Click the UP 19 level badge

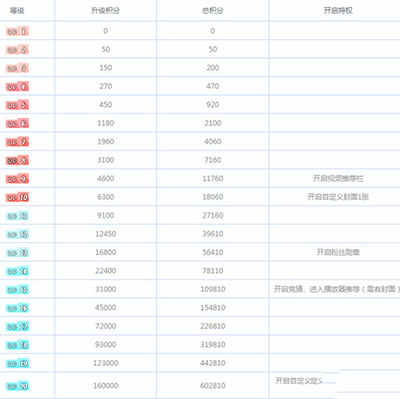point(17,363)
